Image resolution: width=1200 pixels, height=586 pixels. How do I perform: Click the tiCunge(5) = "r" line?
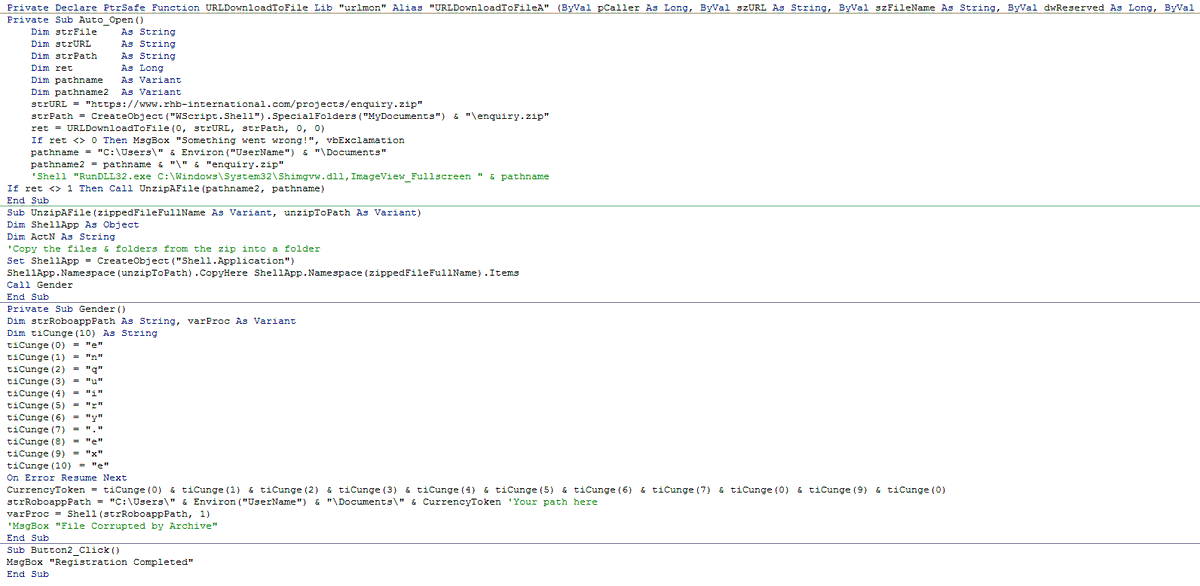coord(54,405)
